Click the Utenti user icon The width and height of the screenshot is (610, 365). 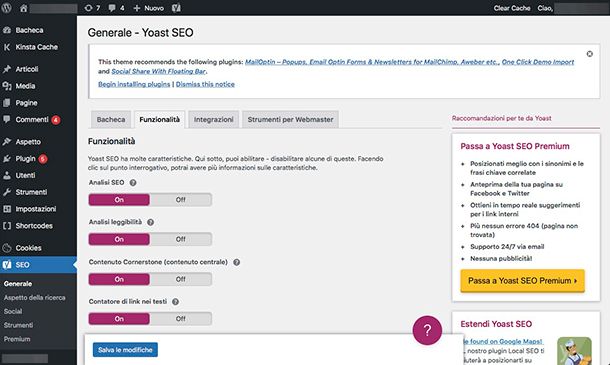[7, 175]
